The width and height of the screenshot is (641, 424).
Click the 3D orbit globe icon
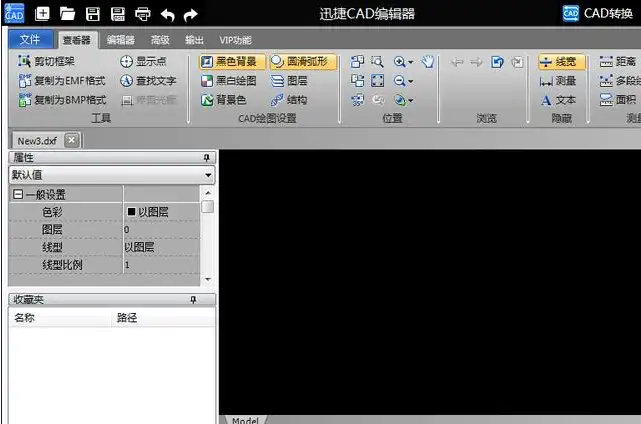point(399,100)
